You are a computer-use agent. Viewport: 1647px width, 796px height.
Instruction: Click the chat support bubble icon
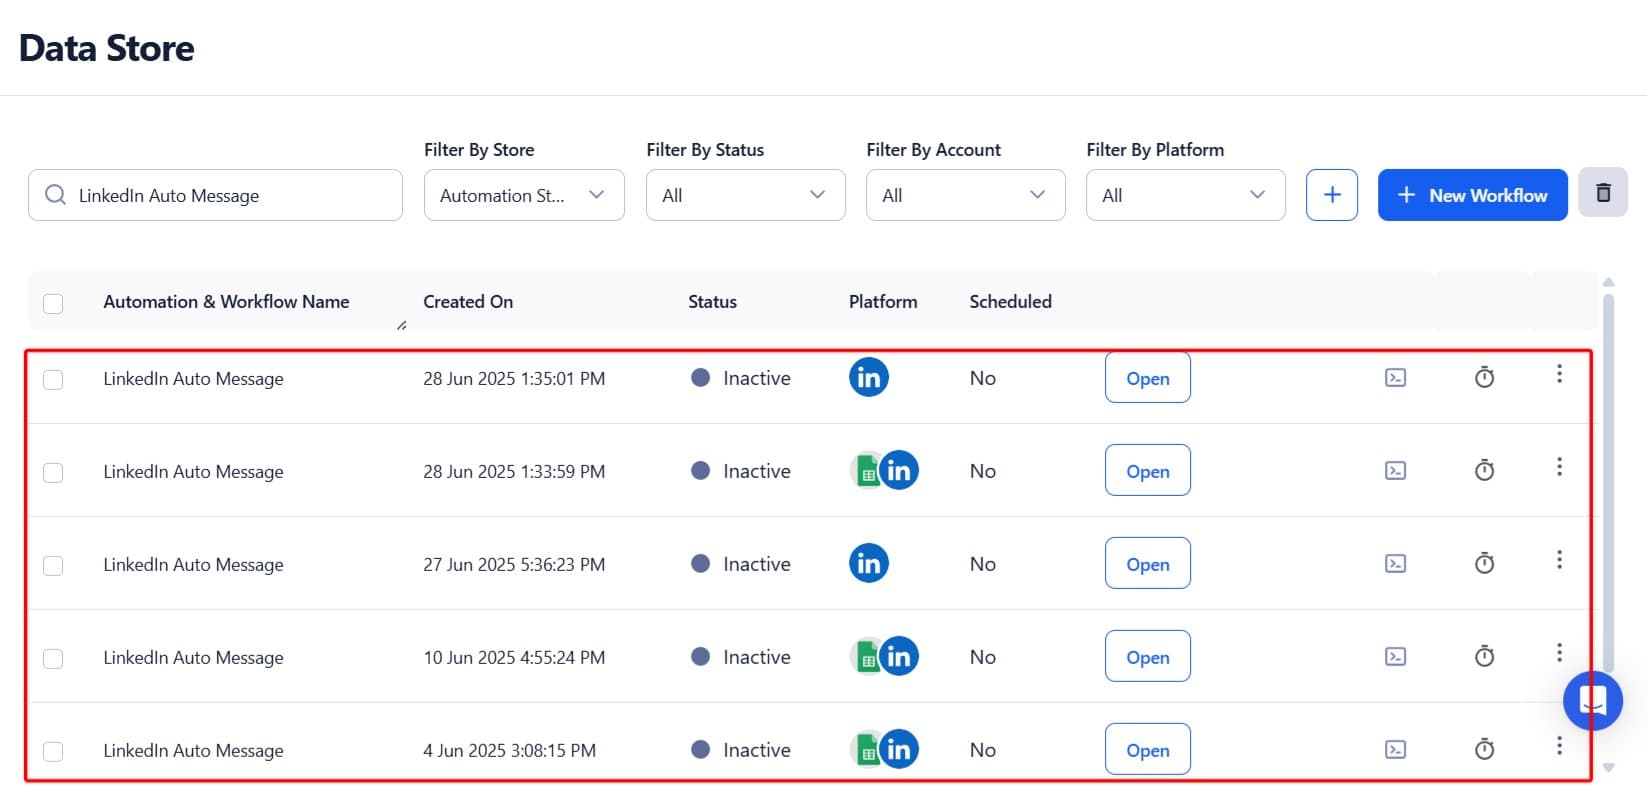(x=1592, y=701)
